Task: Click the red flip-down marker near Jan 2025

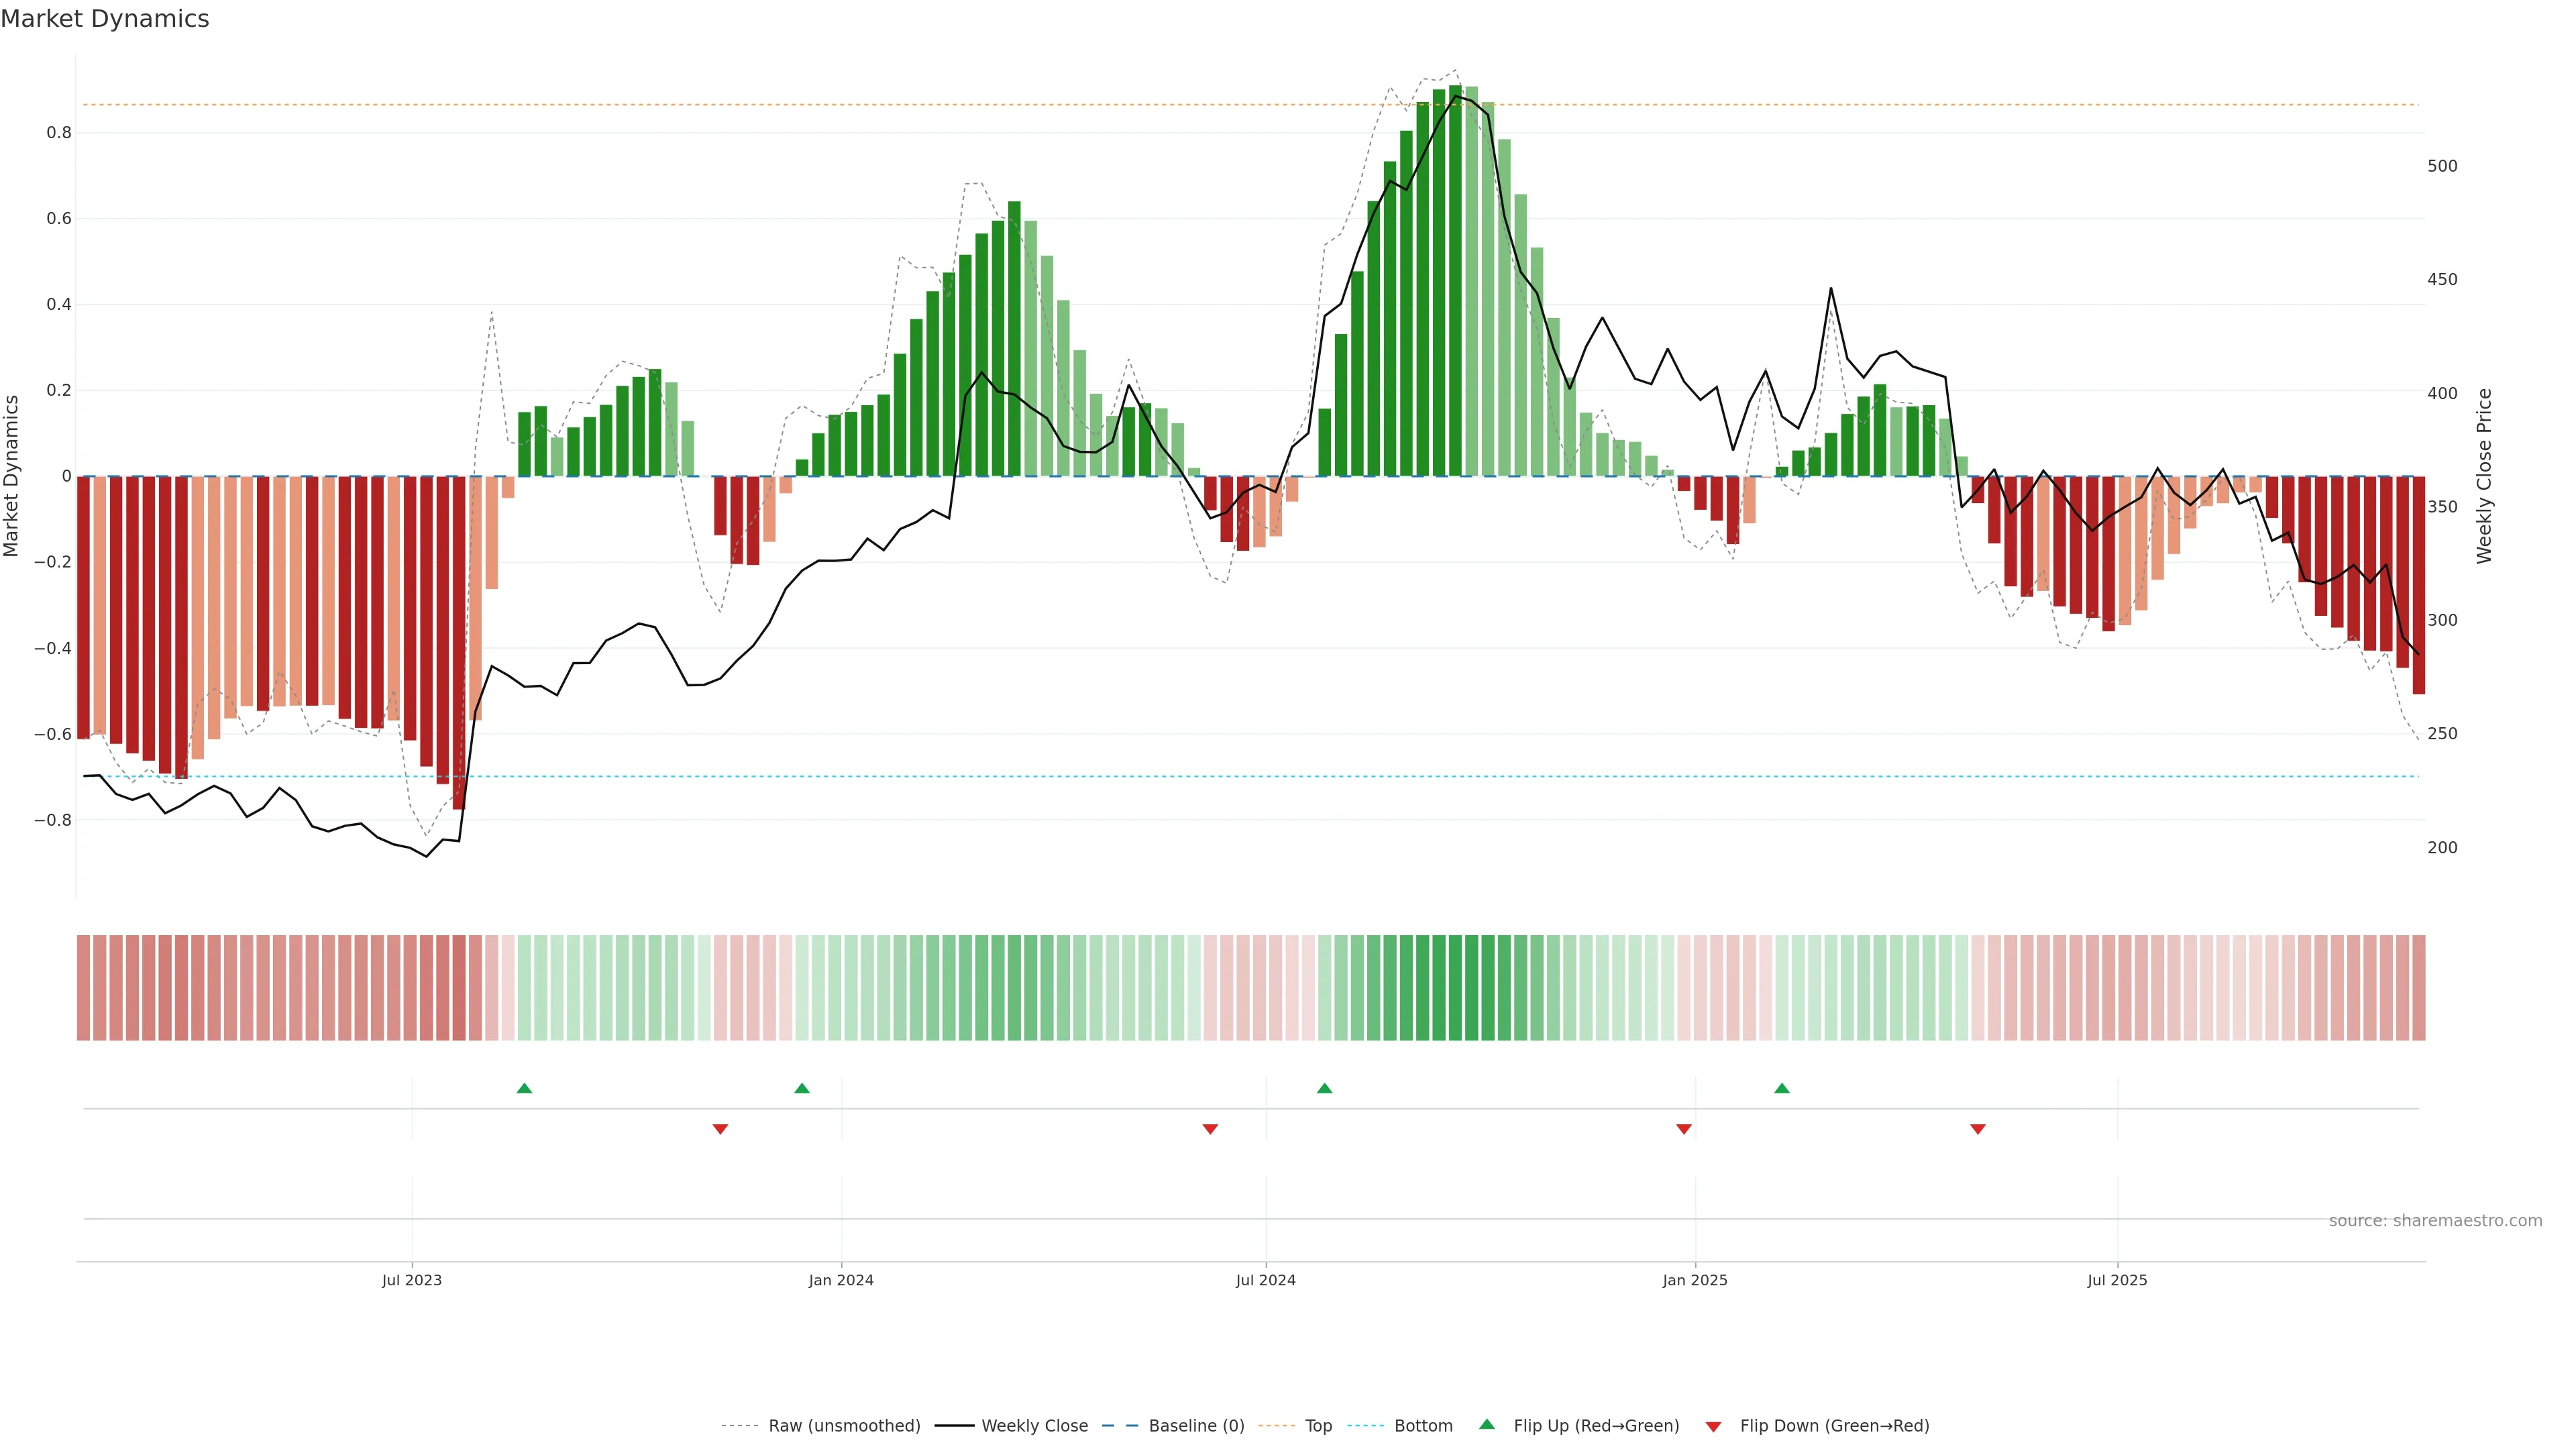Action: tap(1684, 1129)
